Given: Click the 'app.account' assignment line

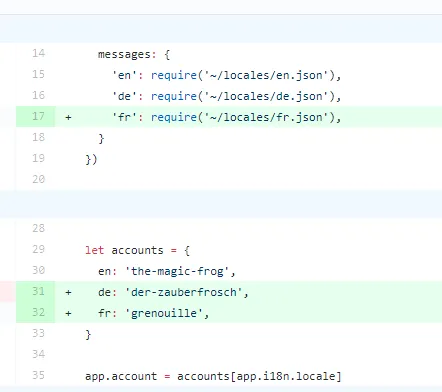Looking at the screenshot, I should click(213, 376).
